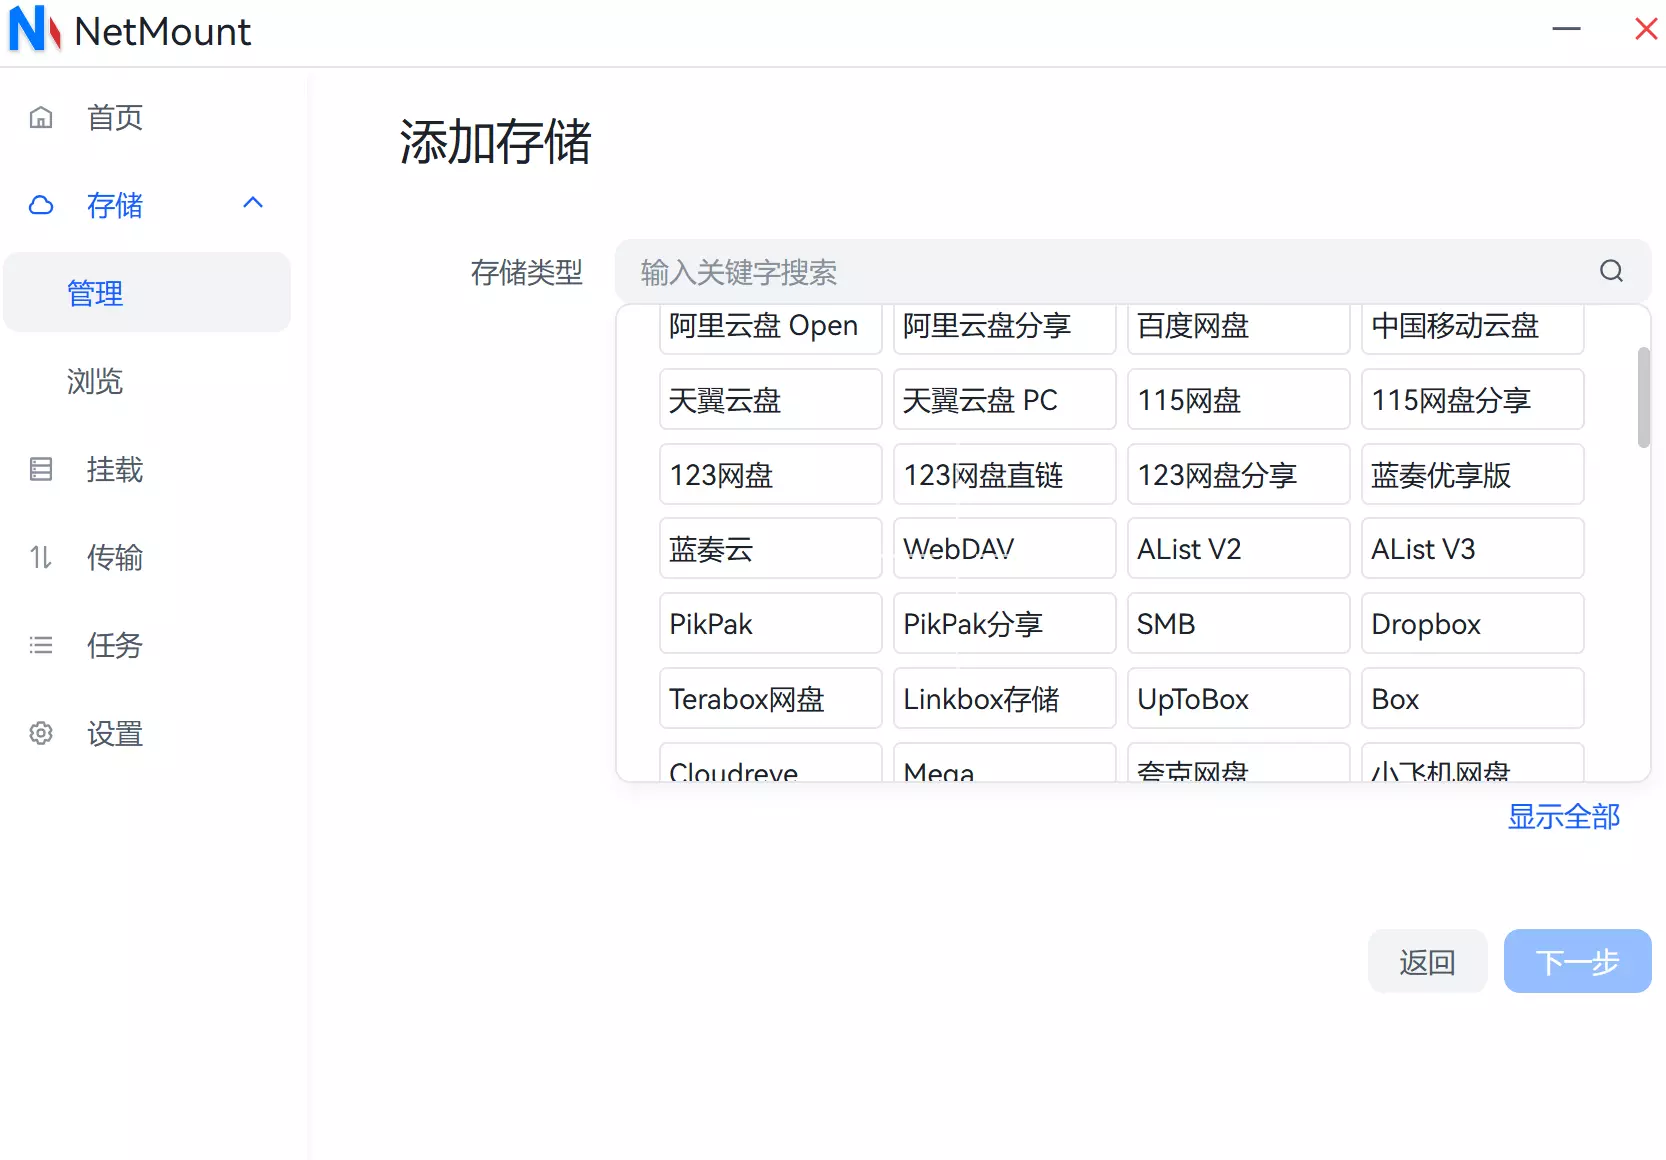The width and height of the screenshot is (1666, 1160).
Task: Click 显示全部 link
Action: [x=1563, y=816]
